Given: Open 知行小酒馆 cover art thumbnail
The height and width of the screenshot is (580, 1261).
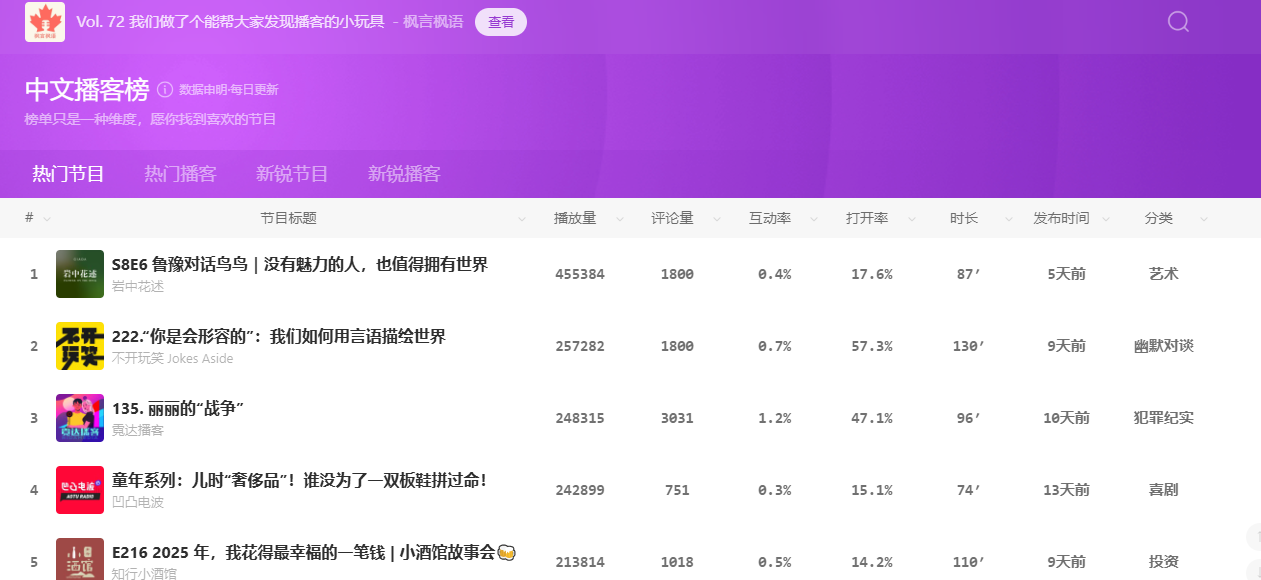Looking at the screenshot, I should pos(80,560).
